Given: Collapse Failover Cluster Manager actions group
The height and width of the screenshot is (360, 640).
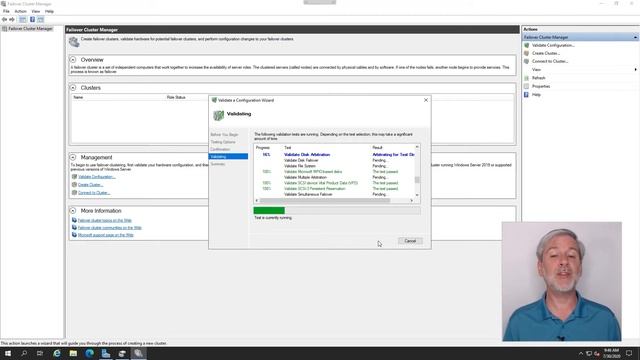Looking at the screenshot, I should (x=635, y=37).
